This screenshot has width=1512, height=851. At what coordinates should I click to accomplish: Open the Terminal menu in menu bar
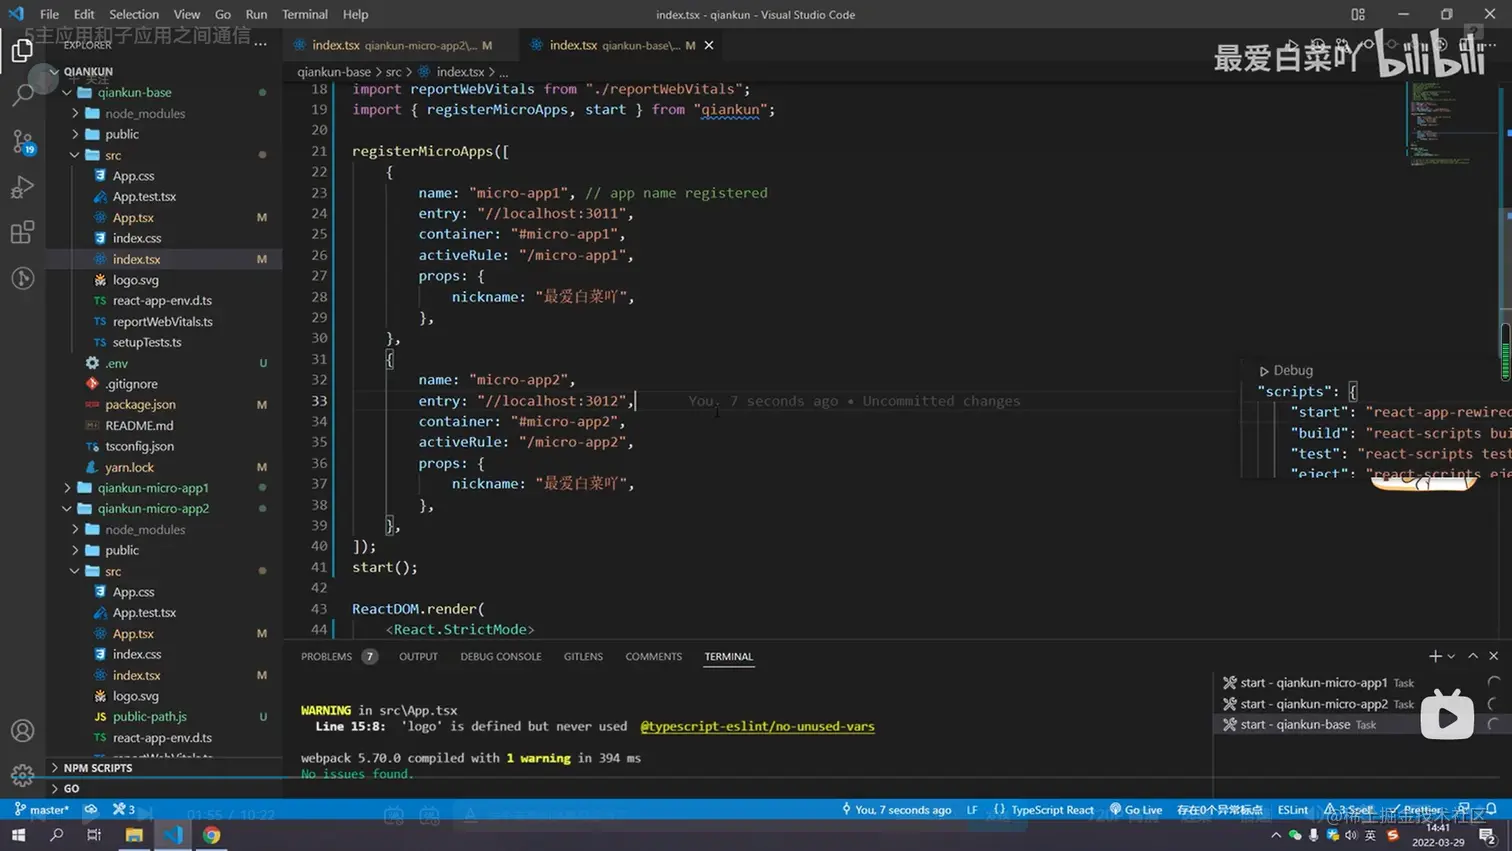[304, 14]
